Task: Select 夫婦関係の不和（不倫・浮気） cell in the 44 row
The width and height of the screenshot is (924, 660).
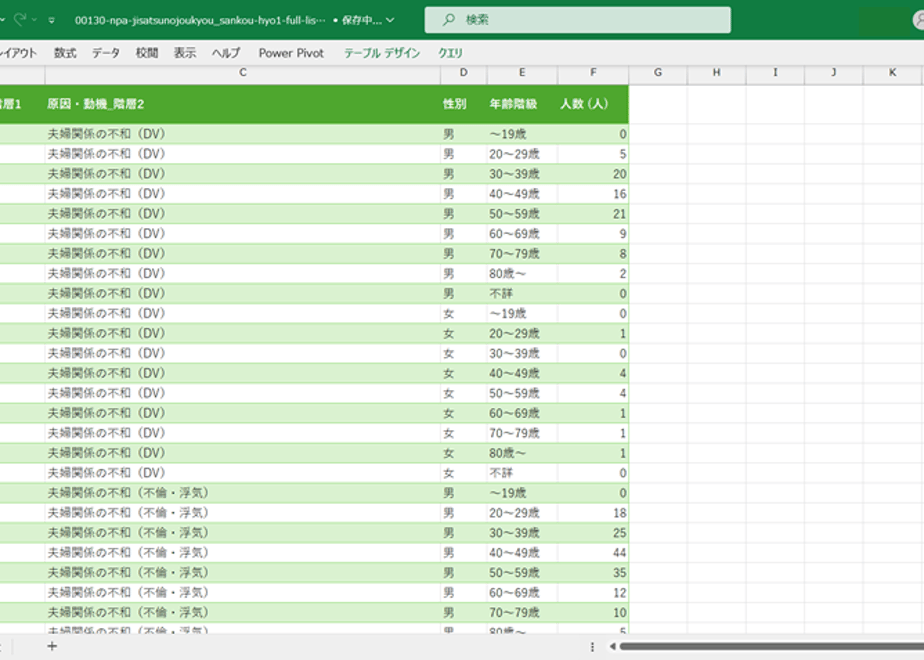Action: [x=243, y=553]
